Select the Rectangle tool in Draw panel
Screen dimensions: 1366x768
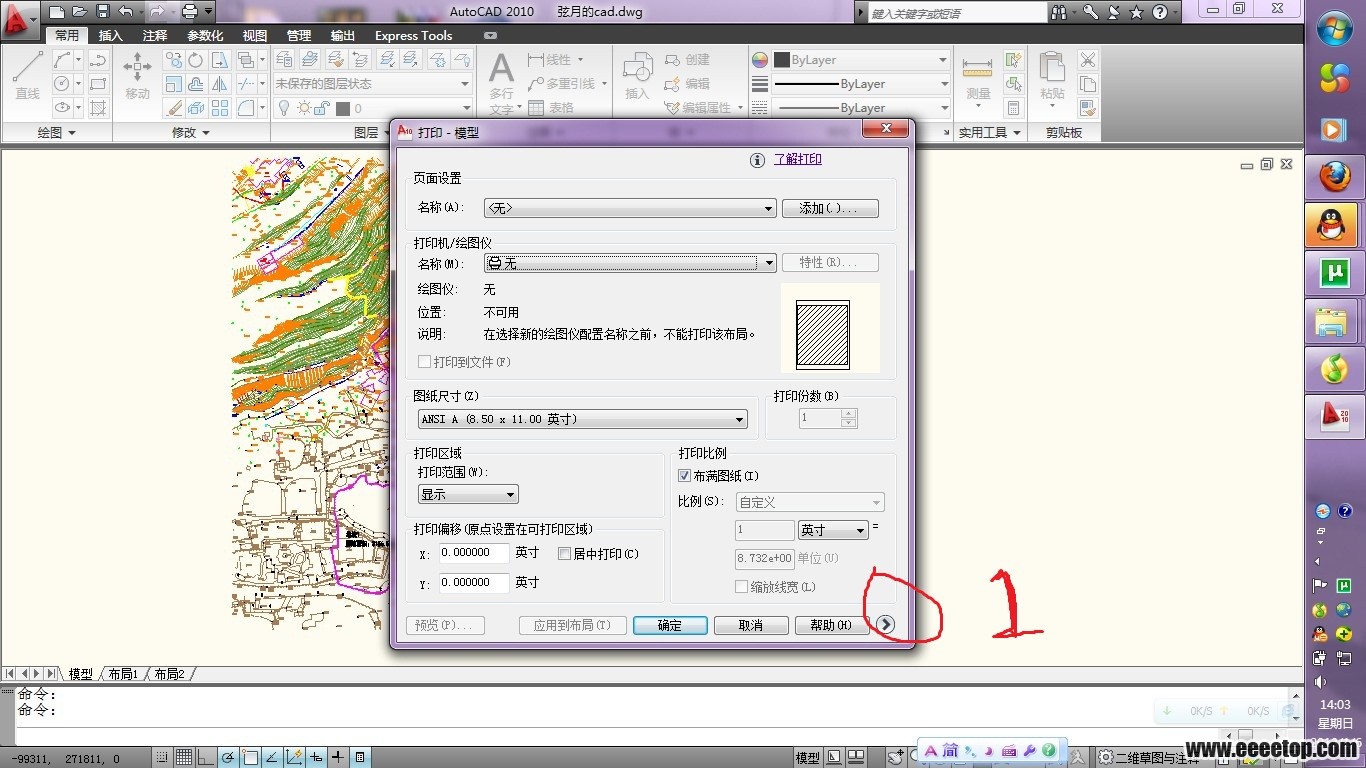98,85
